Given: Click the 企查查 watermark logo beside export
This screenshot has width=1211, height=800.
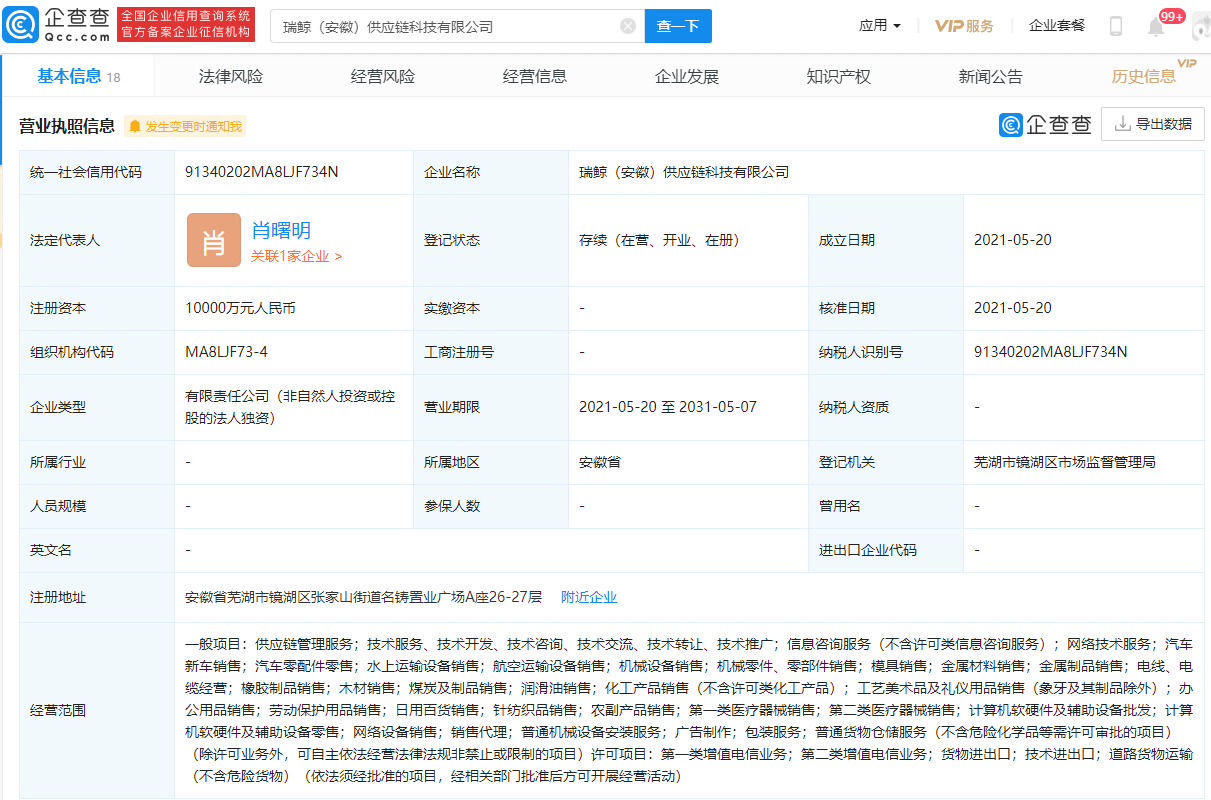Looking at the screenshot, I should point(1045,124).
